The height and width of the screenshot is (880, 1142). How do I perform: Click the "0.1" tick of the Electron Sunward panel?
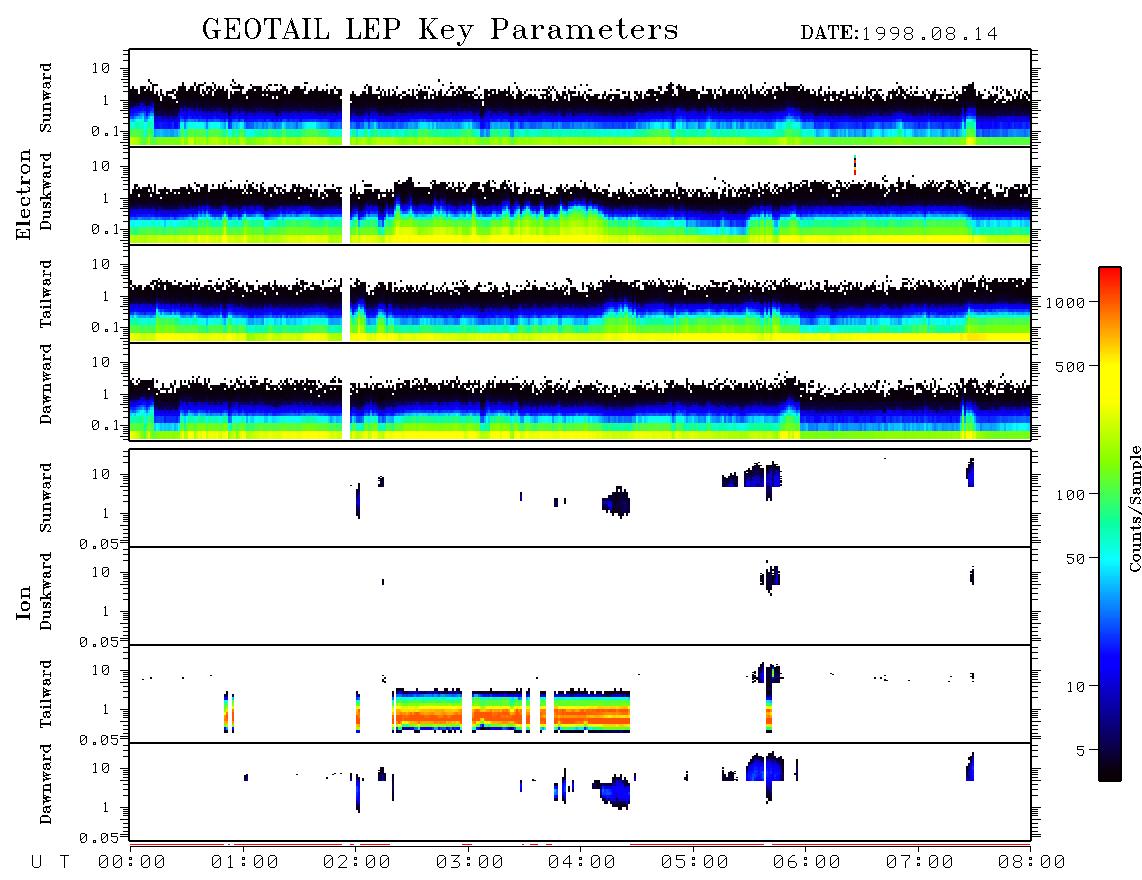pyautogui.click(x=105, y=131)
